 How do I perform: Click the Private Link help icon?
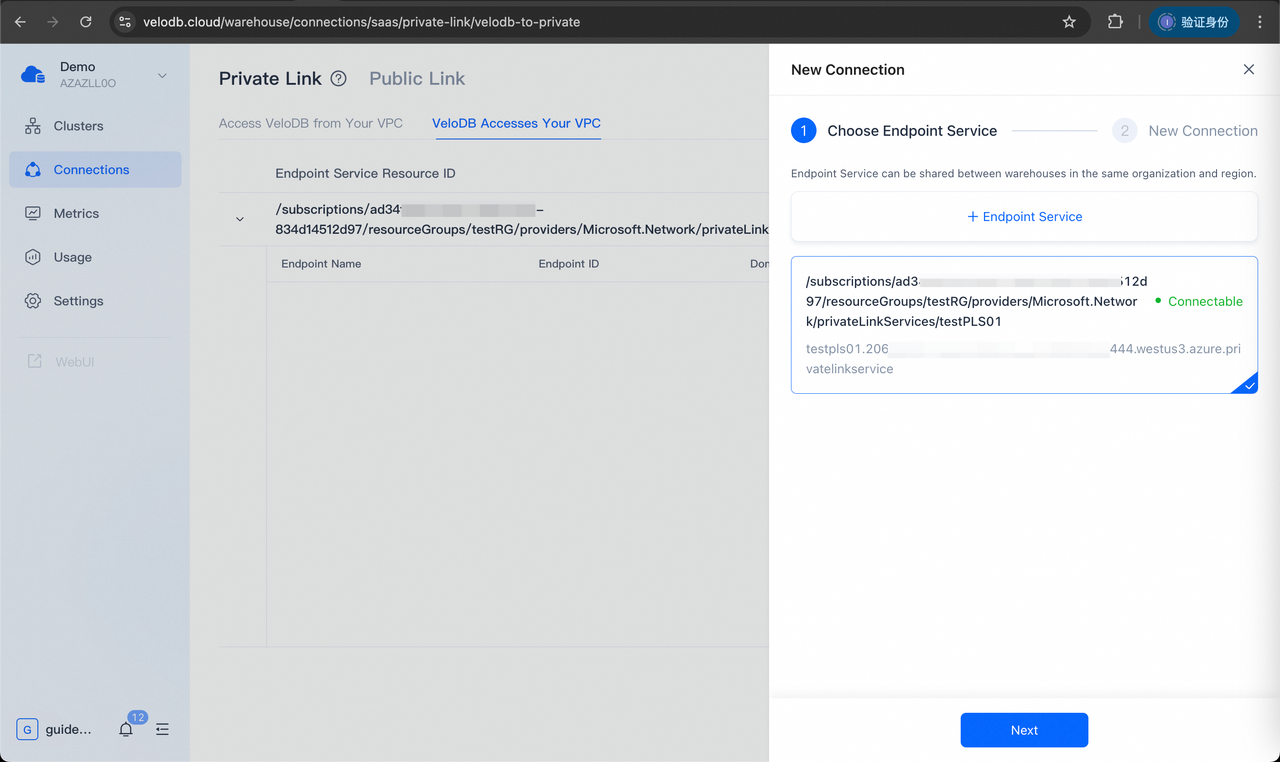click(x=337, y=78)
